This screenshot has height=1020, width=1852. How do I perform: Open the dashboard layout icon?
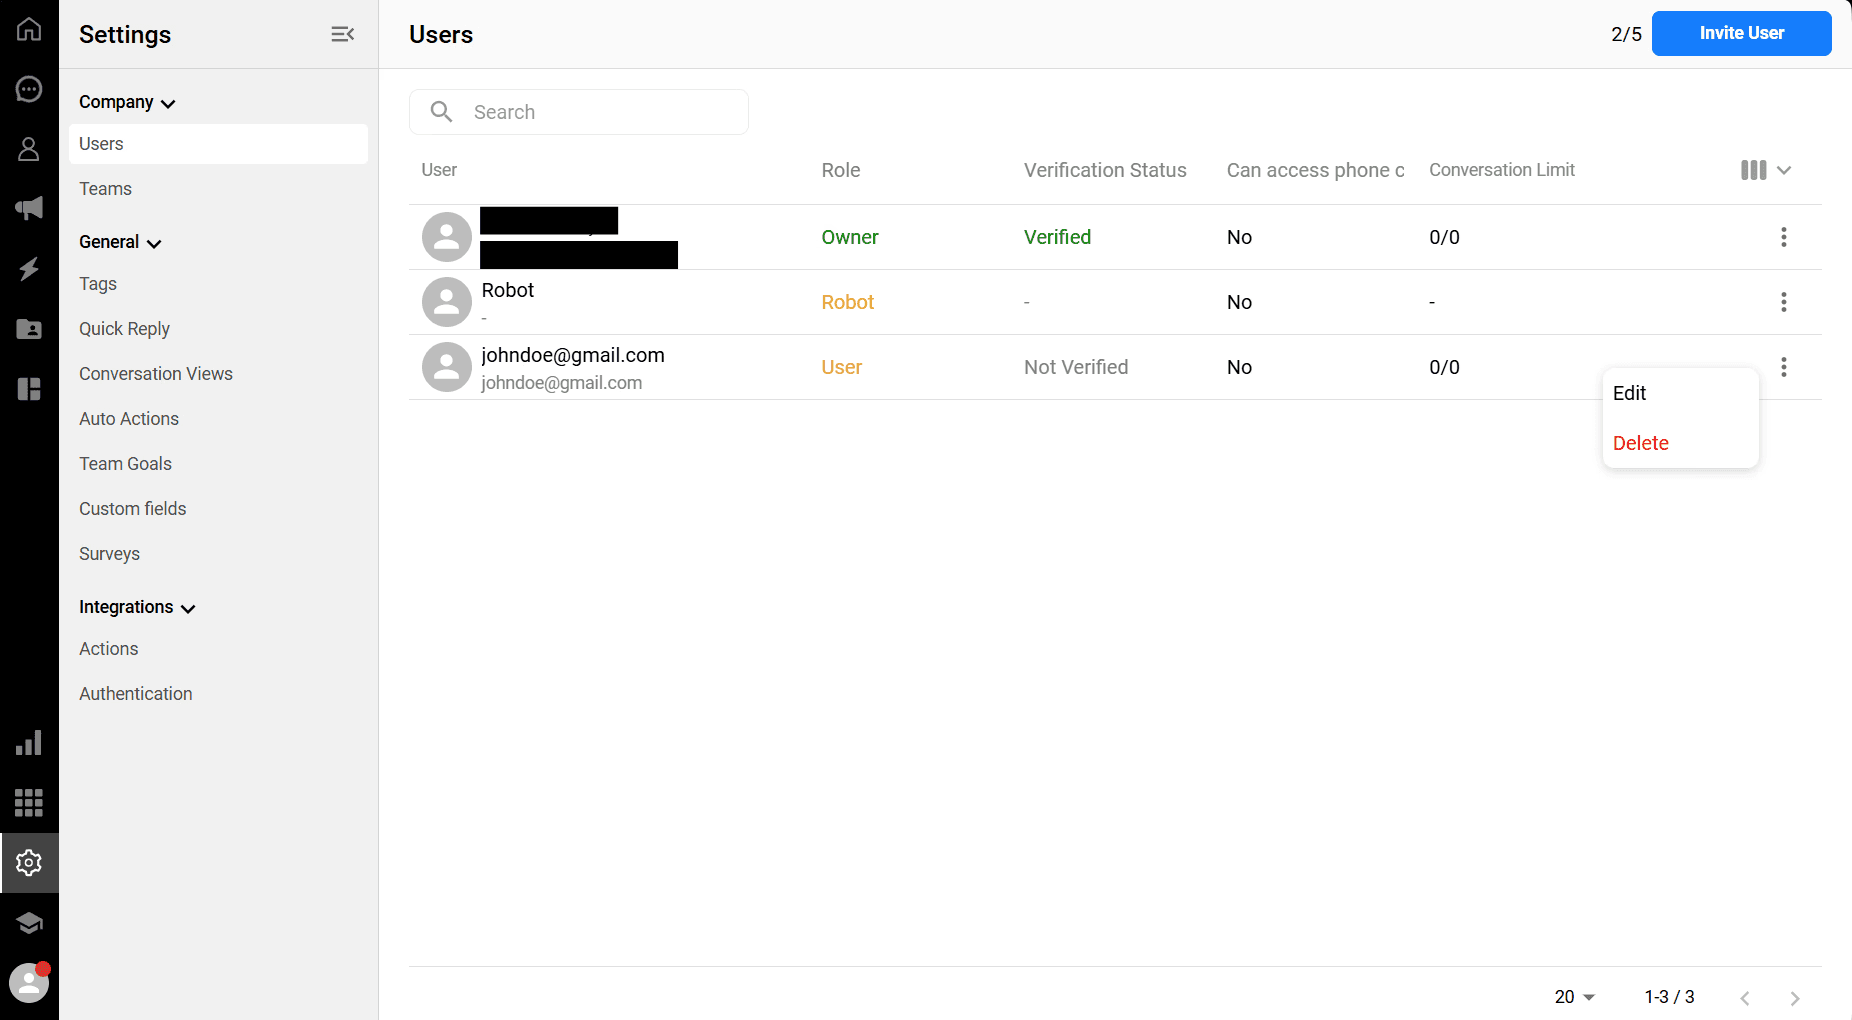pos(29,389)
